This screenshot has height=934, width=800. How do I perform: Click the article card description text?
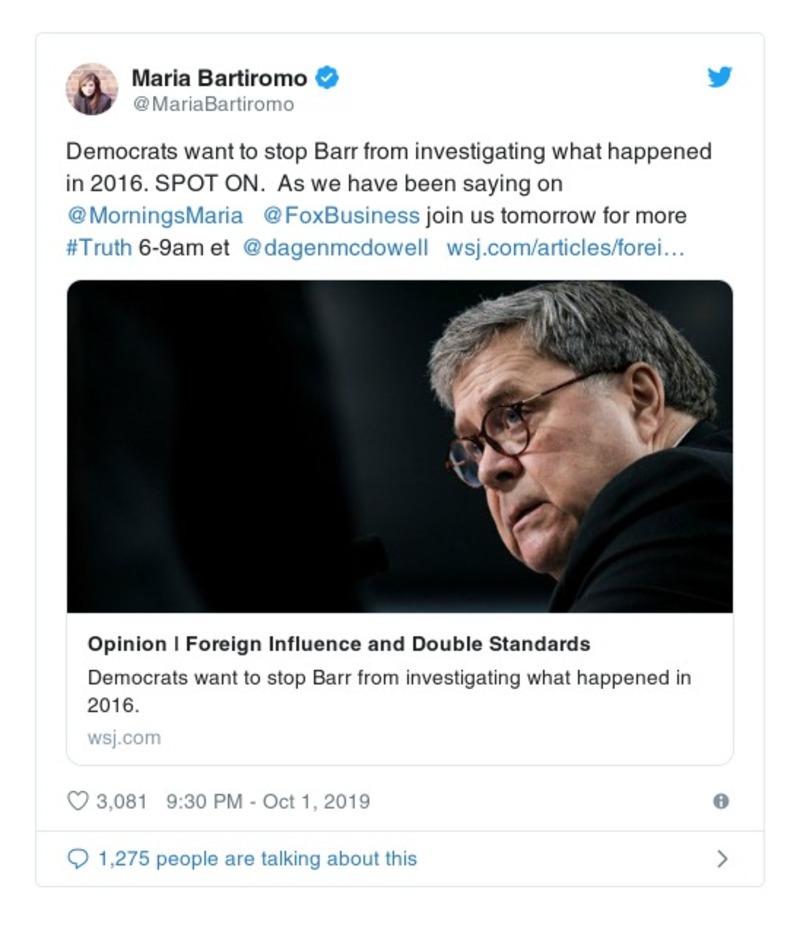click(x=389, y=690)
